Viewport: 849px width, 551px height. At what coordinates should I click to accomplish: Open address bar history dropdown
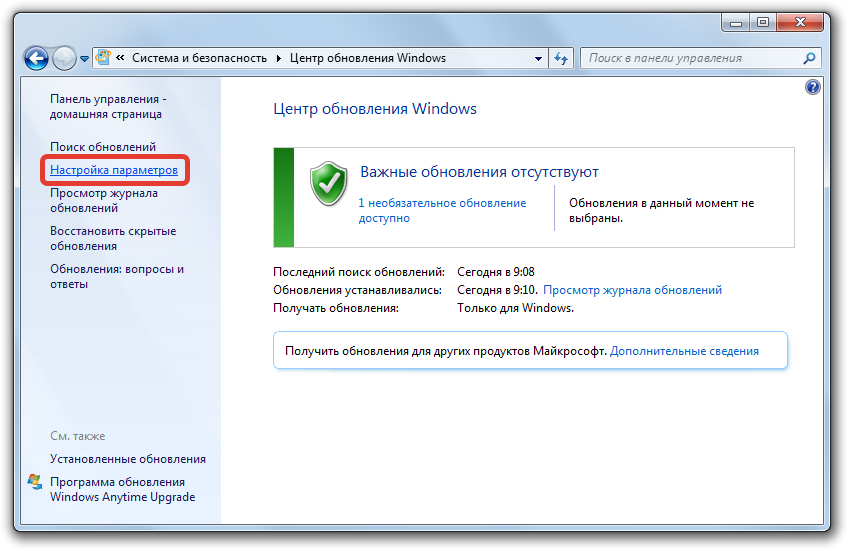(538, 58)
